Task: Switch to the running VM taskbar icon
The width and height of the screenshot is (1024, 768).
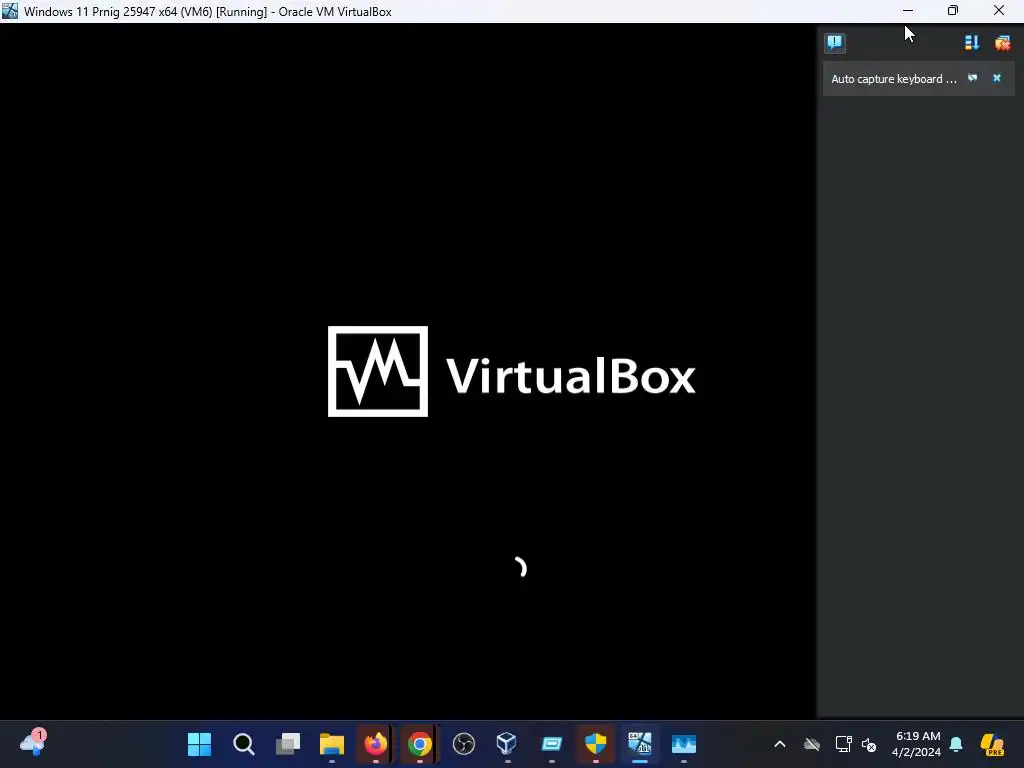Action: click(x=639, y=744)
